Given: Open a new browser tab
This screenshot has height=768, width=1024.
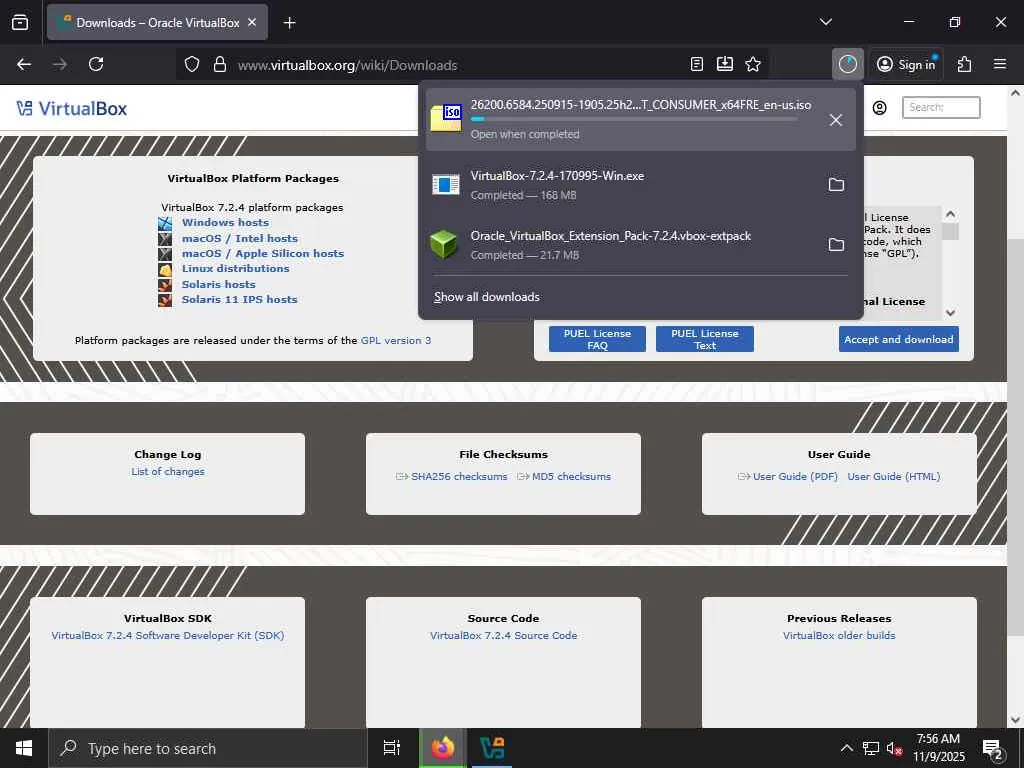Looking at the screenshot, I should [x=289, y=23].
